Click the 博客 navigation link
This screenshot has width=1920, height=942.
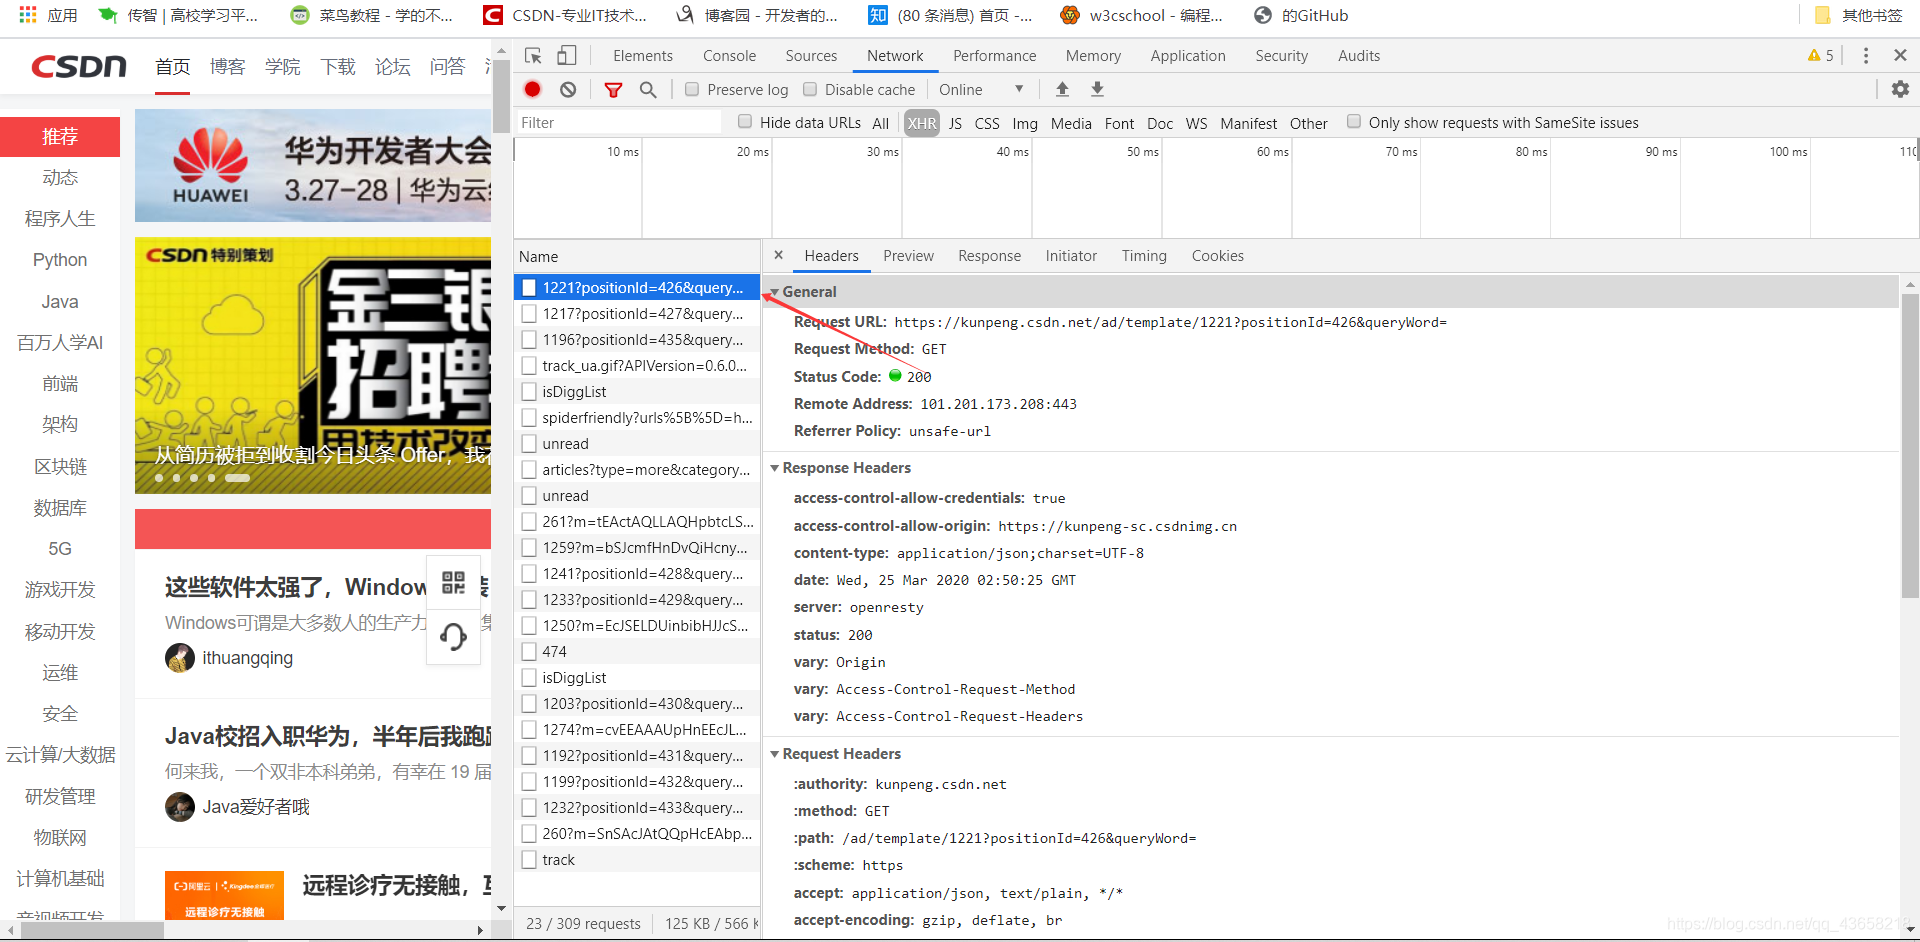click(227, 67)
